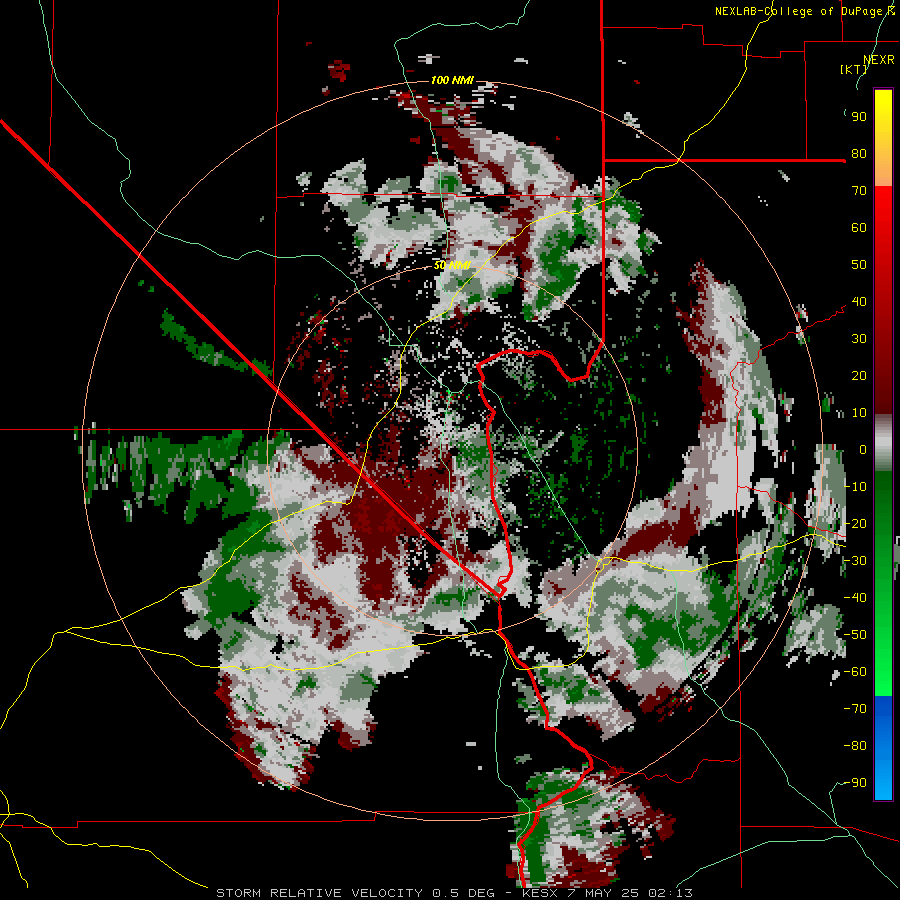Select the 0 value on velocity scale
The height and width of the screenshot is (900, 900).
[x=863, y=450]
